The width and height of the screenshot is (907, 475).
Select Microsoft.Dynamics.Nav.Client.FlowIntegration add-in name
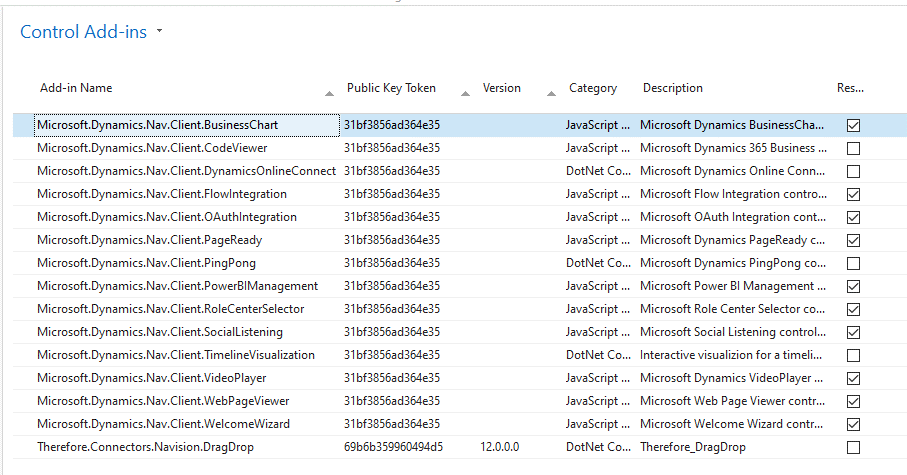[x=162, y=194]
